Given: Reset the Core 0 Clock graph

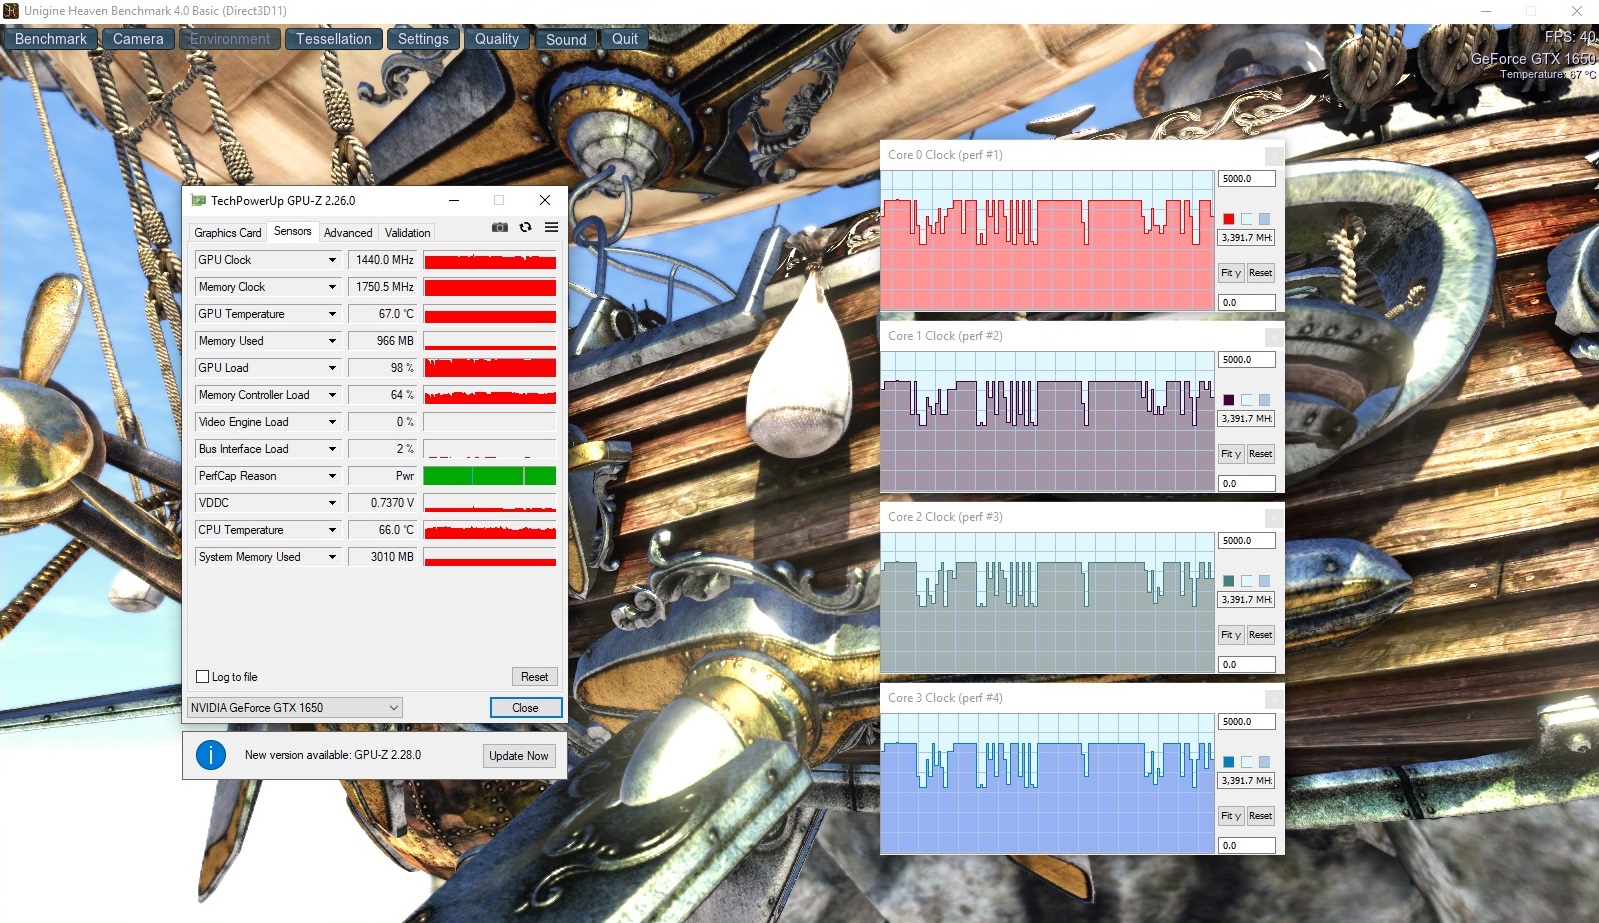Looking at the screenshot, I should click(x=1260, y=273).
